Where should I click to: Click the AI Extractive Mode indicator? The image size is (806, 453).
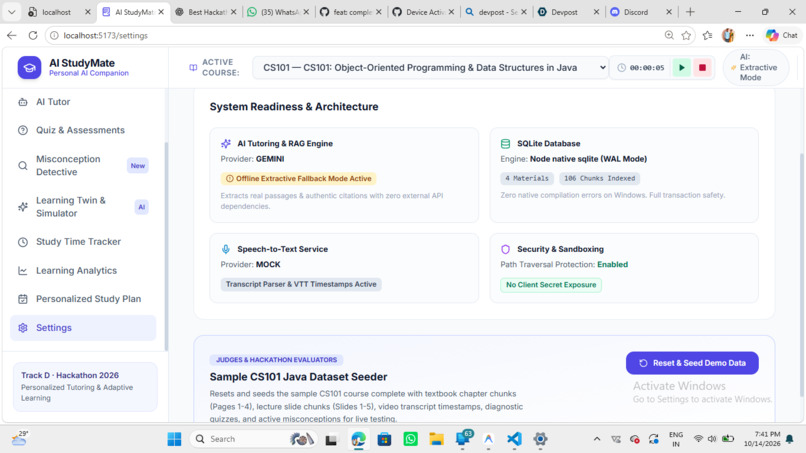pyautogui.click(x=756, y=67)
